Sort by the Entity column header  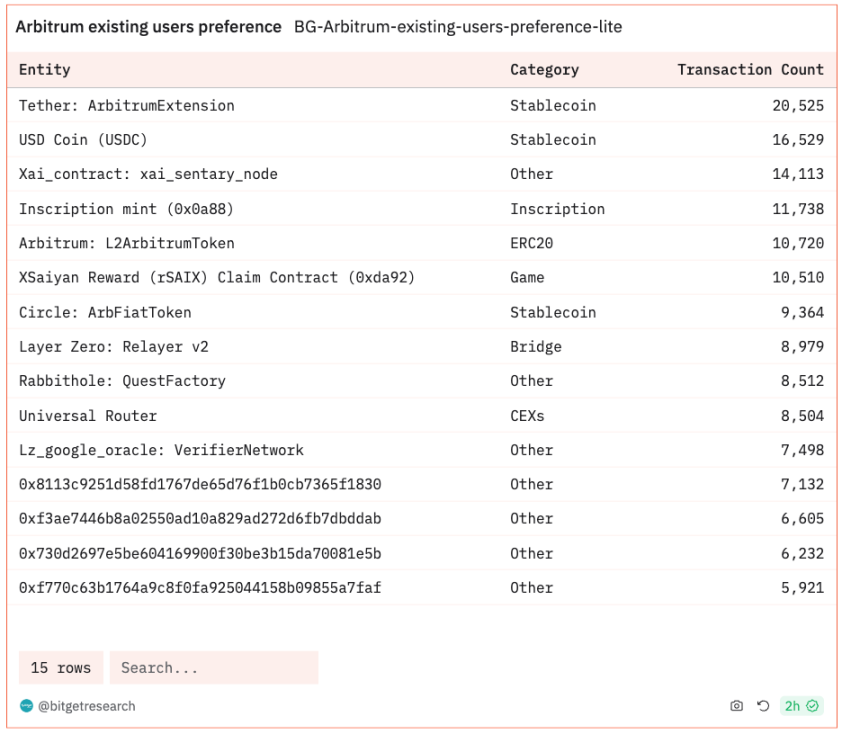(45, 69)
